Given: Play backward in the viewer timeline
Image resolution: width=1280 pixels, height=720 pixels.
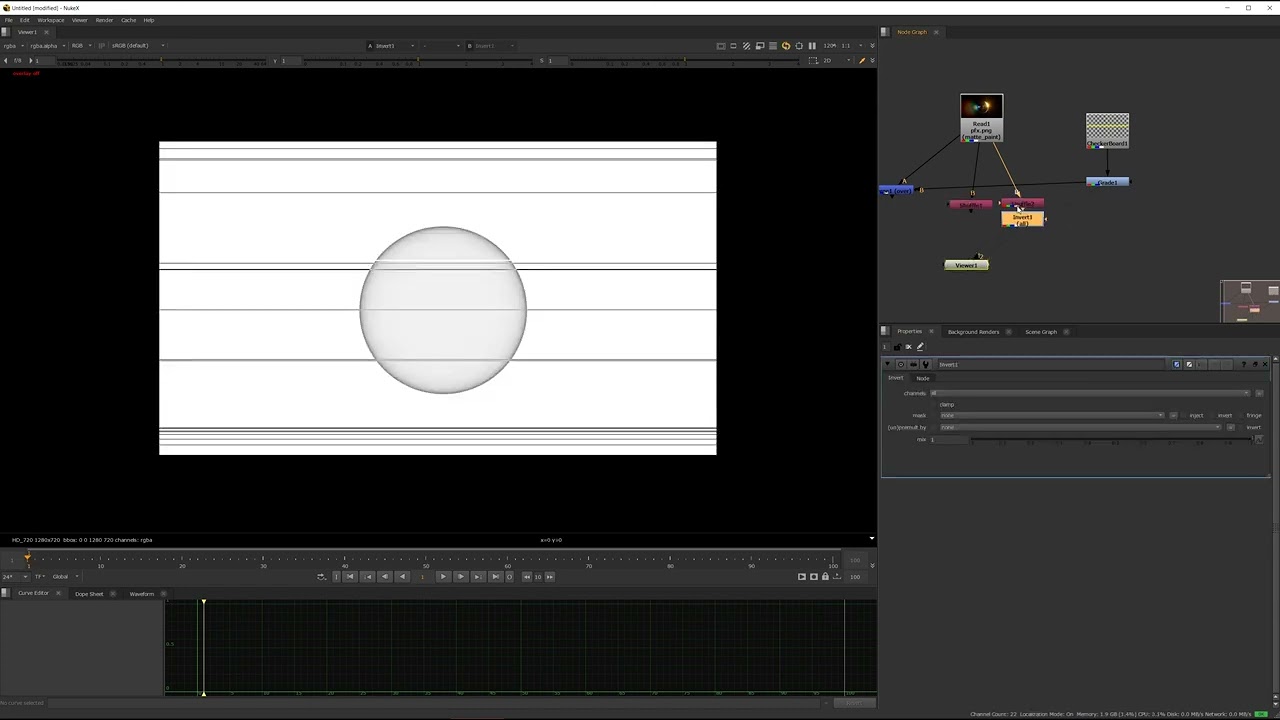Looking at the screenshot, I should click(x=402, y=576).
